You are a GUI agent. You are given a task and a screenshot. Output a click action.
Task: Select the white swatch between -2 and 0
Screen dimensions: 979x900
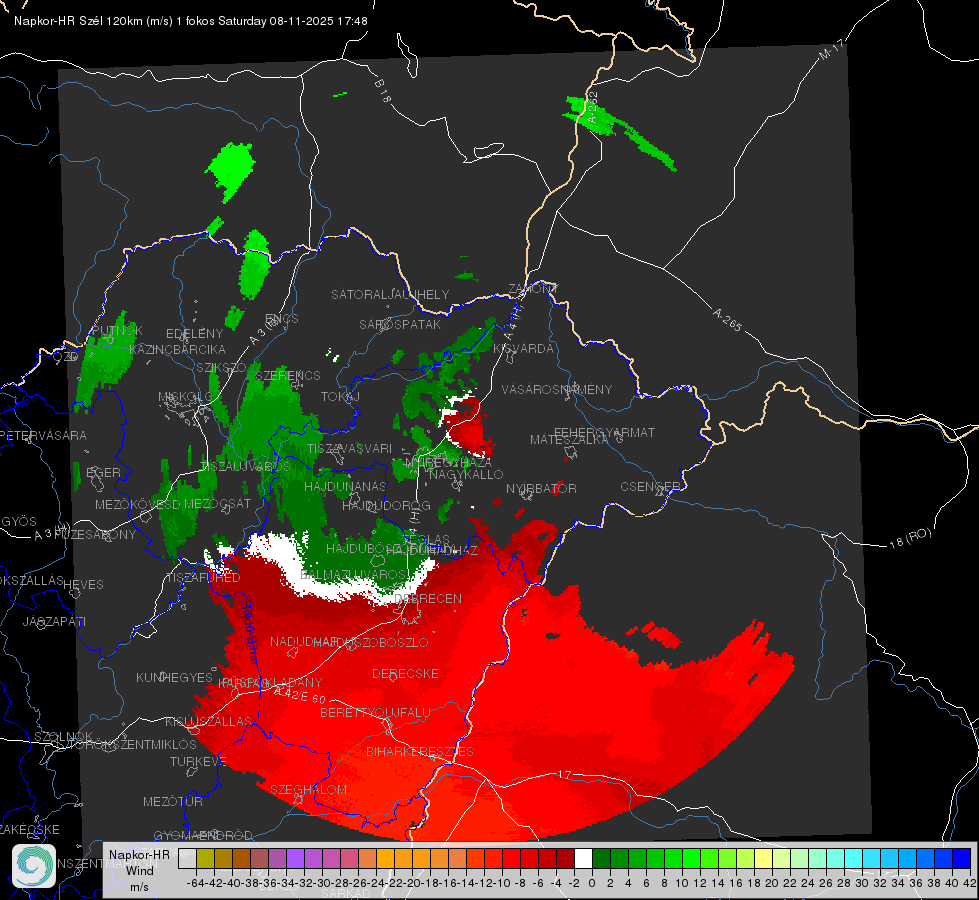pyautogui.click(x=583, y=859)
